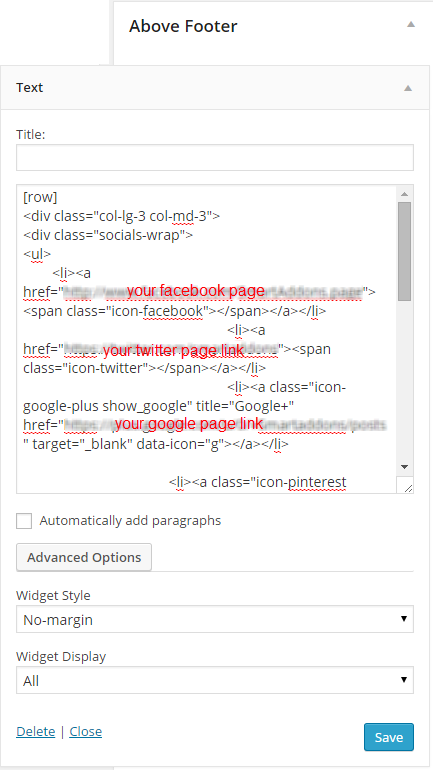Click the Close link
Image resolution: width=433 pixels, height=770 pixels.
[x=85, y=732]
